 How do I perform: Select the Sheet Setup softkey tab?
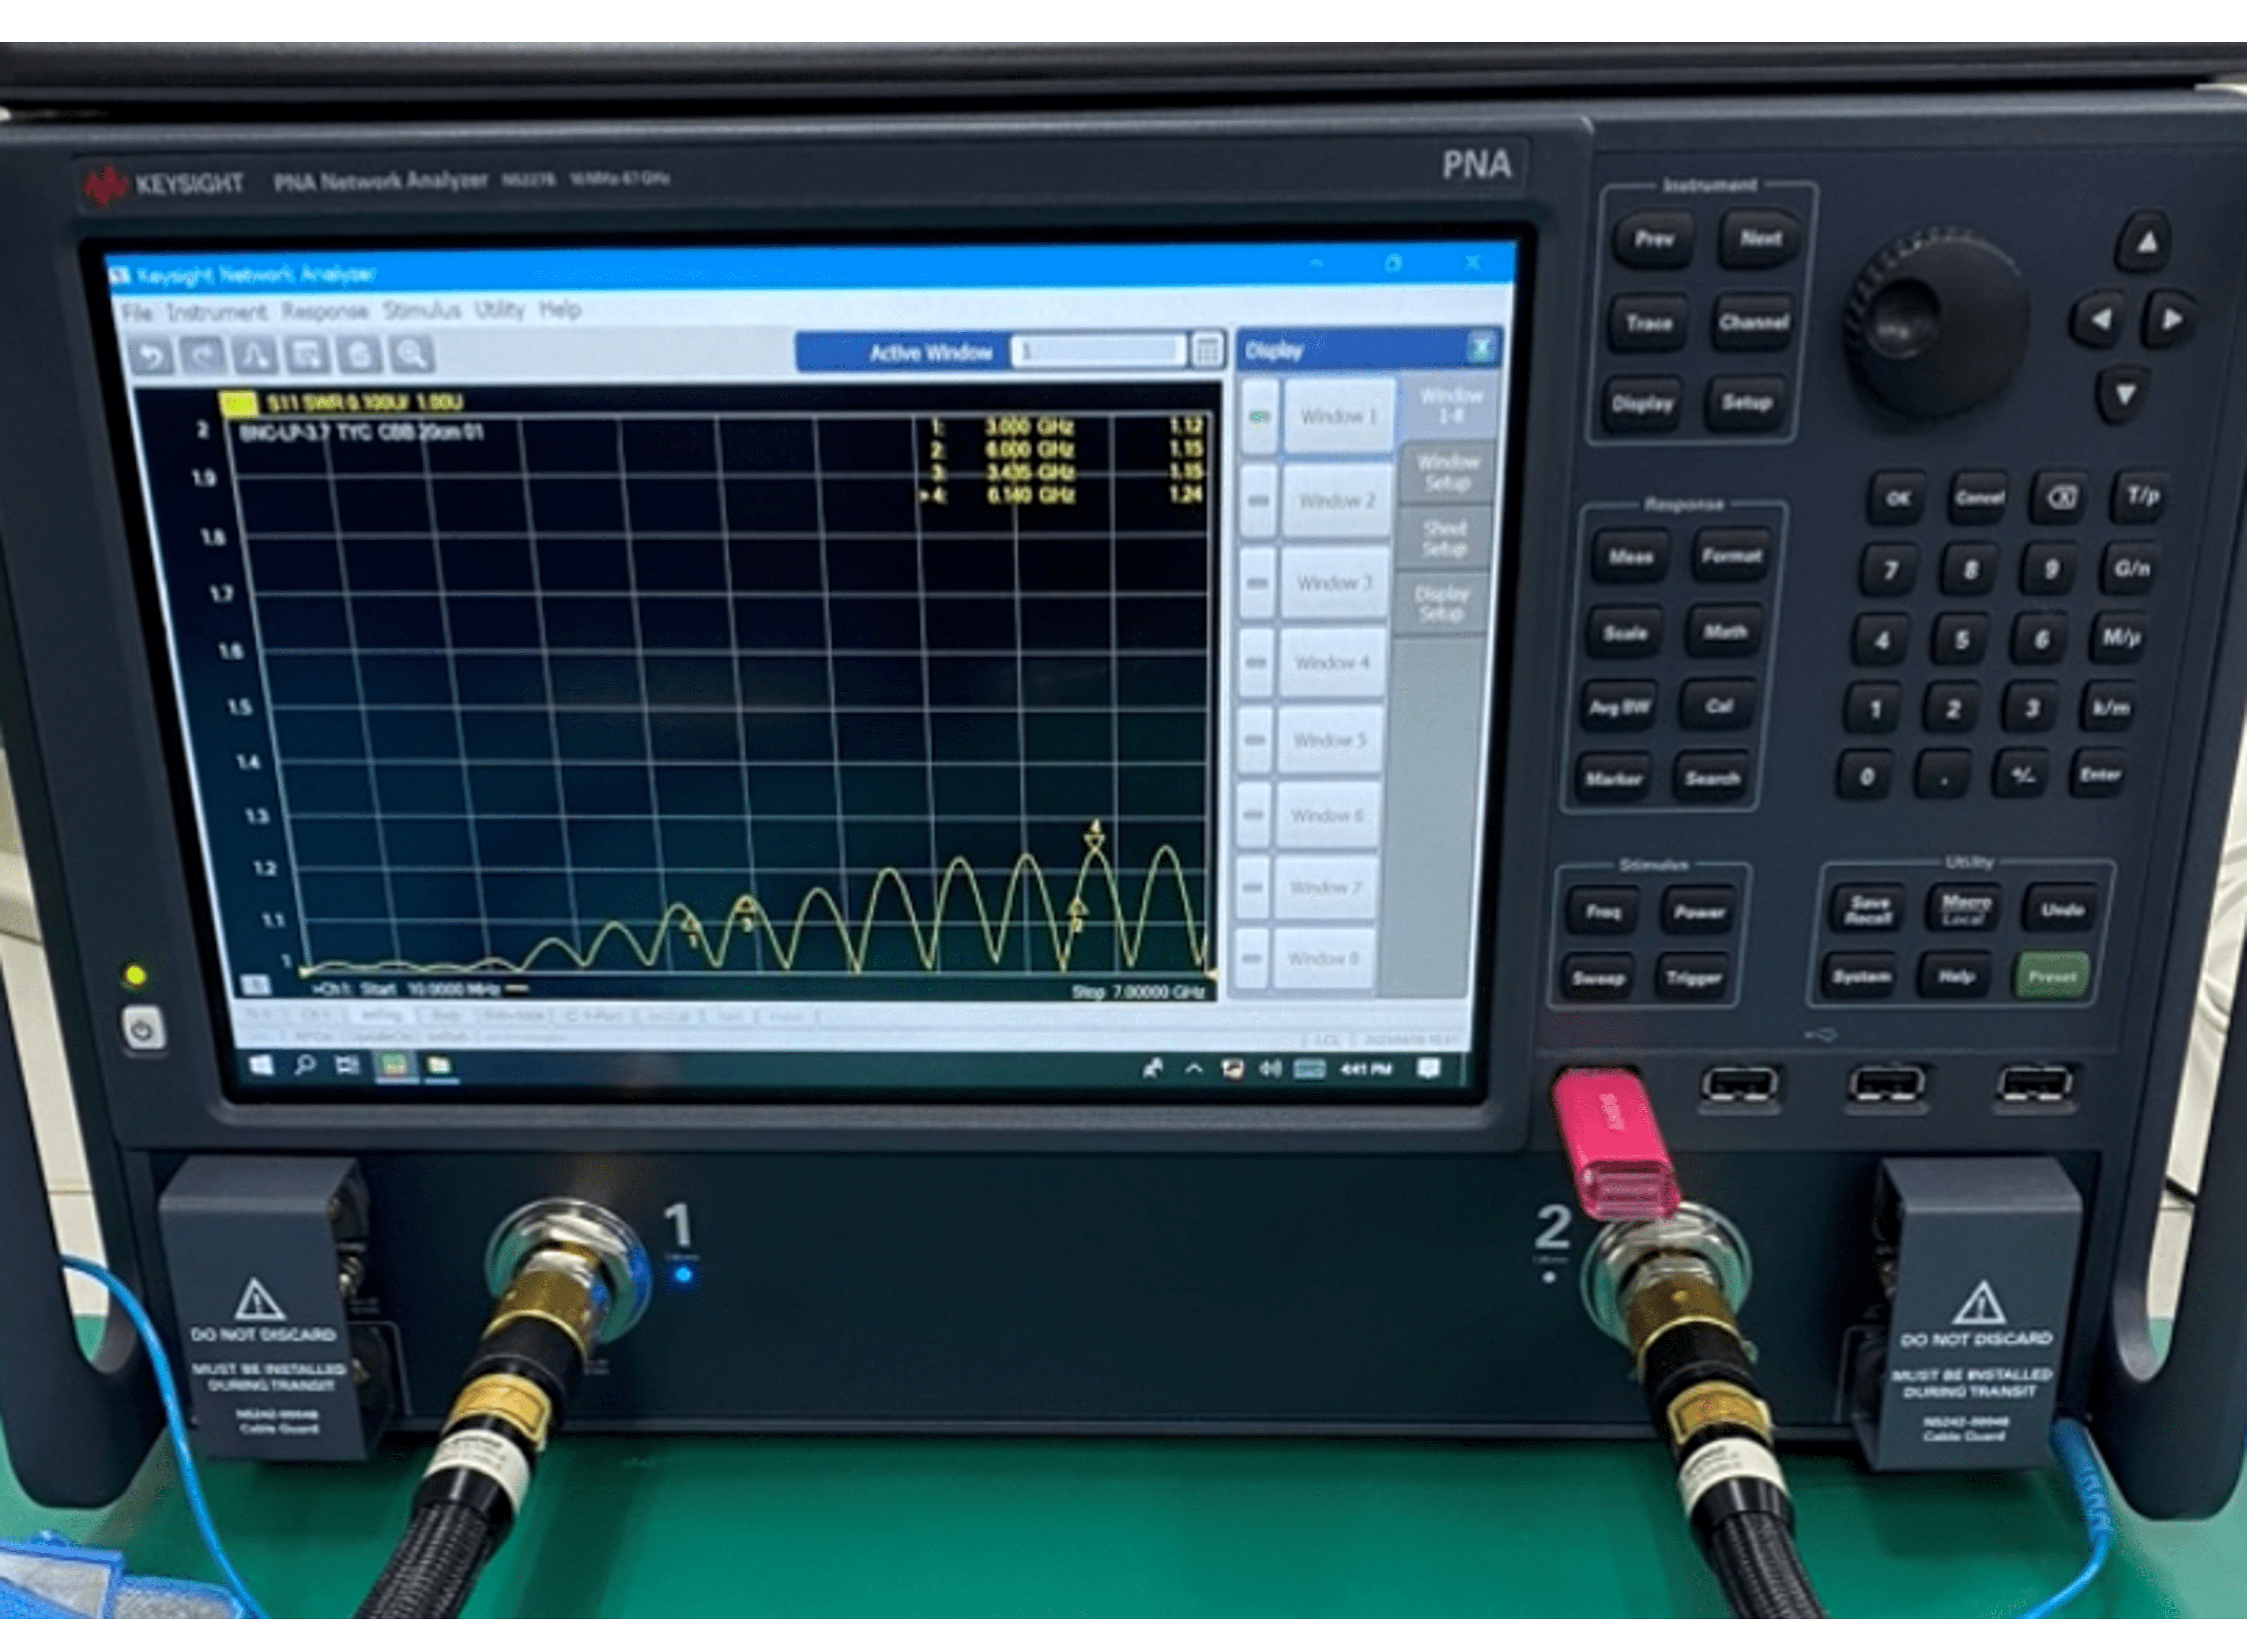[x=1444, y=538]
